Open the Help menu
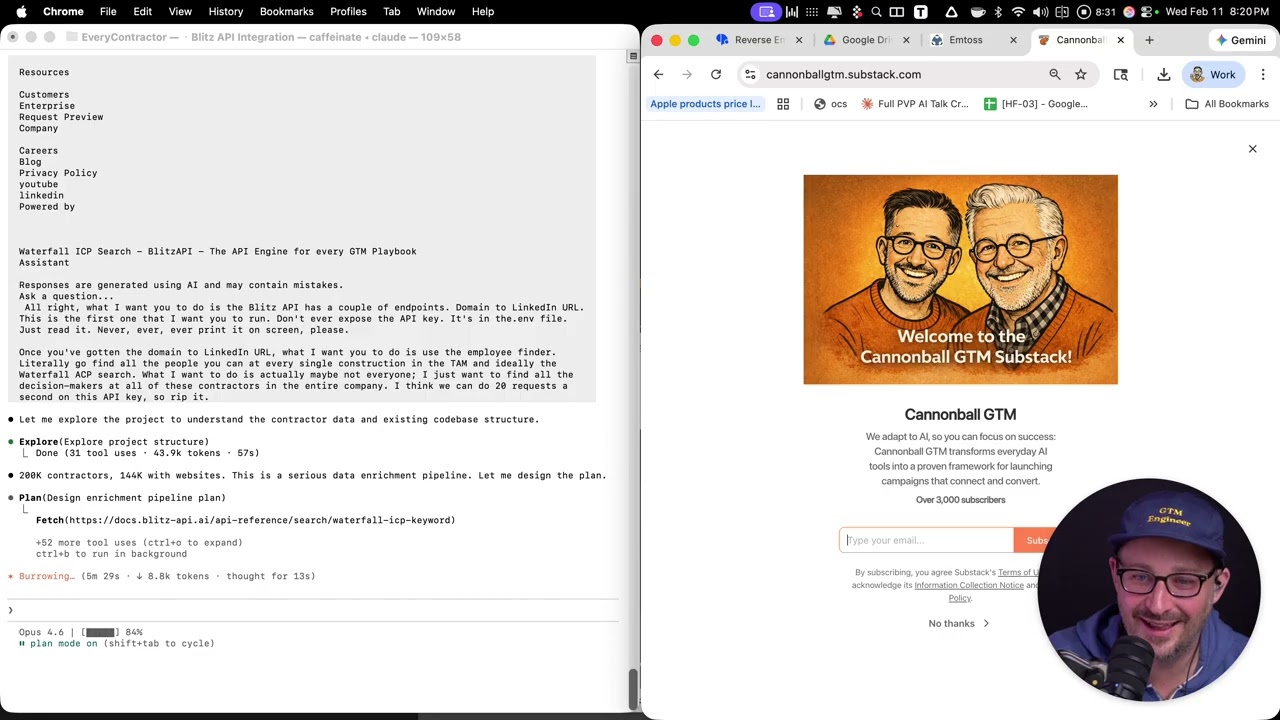The image size is (1280, 720). coord(483,12)
